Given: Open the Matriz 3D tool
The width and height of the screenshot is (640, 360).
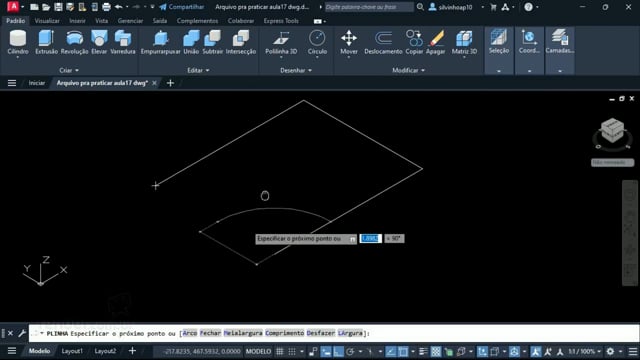Looking at the screenshot, I should tap(464, 42).
